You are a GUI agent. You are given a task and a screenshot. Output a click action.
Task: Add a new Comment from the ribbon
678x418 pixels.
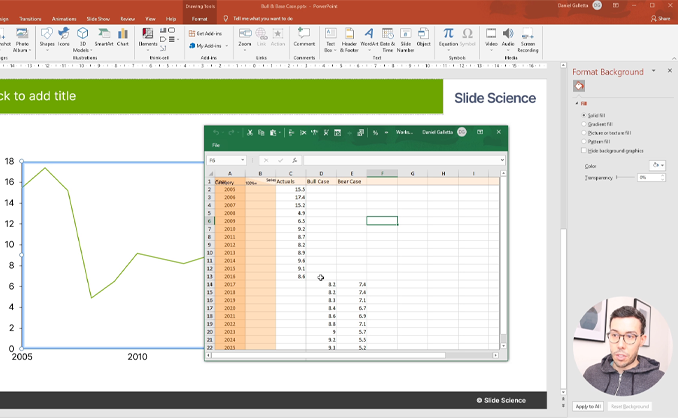pyautogui.click(x=304, y=38)
